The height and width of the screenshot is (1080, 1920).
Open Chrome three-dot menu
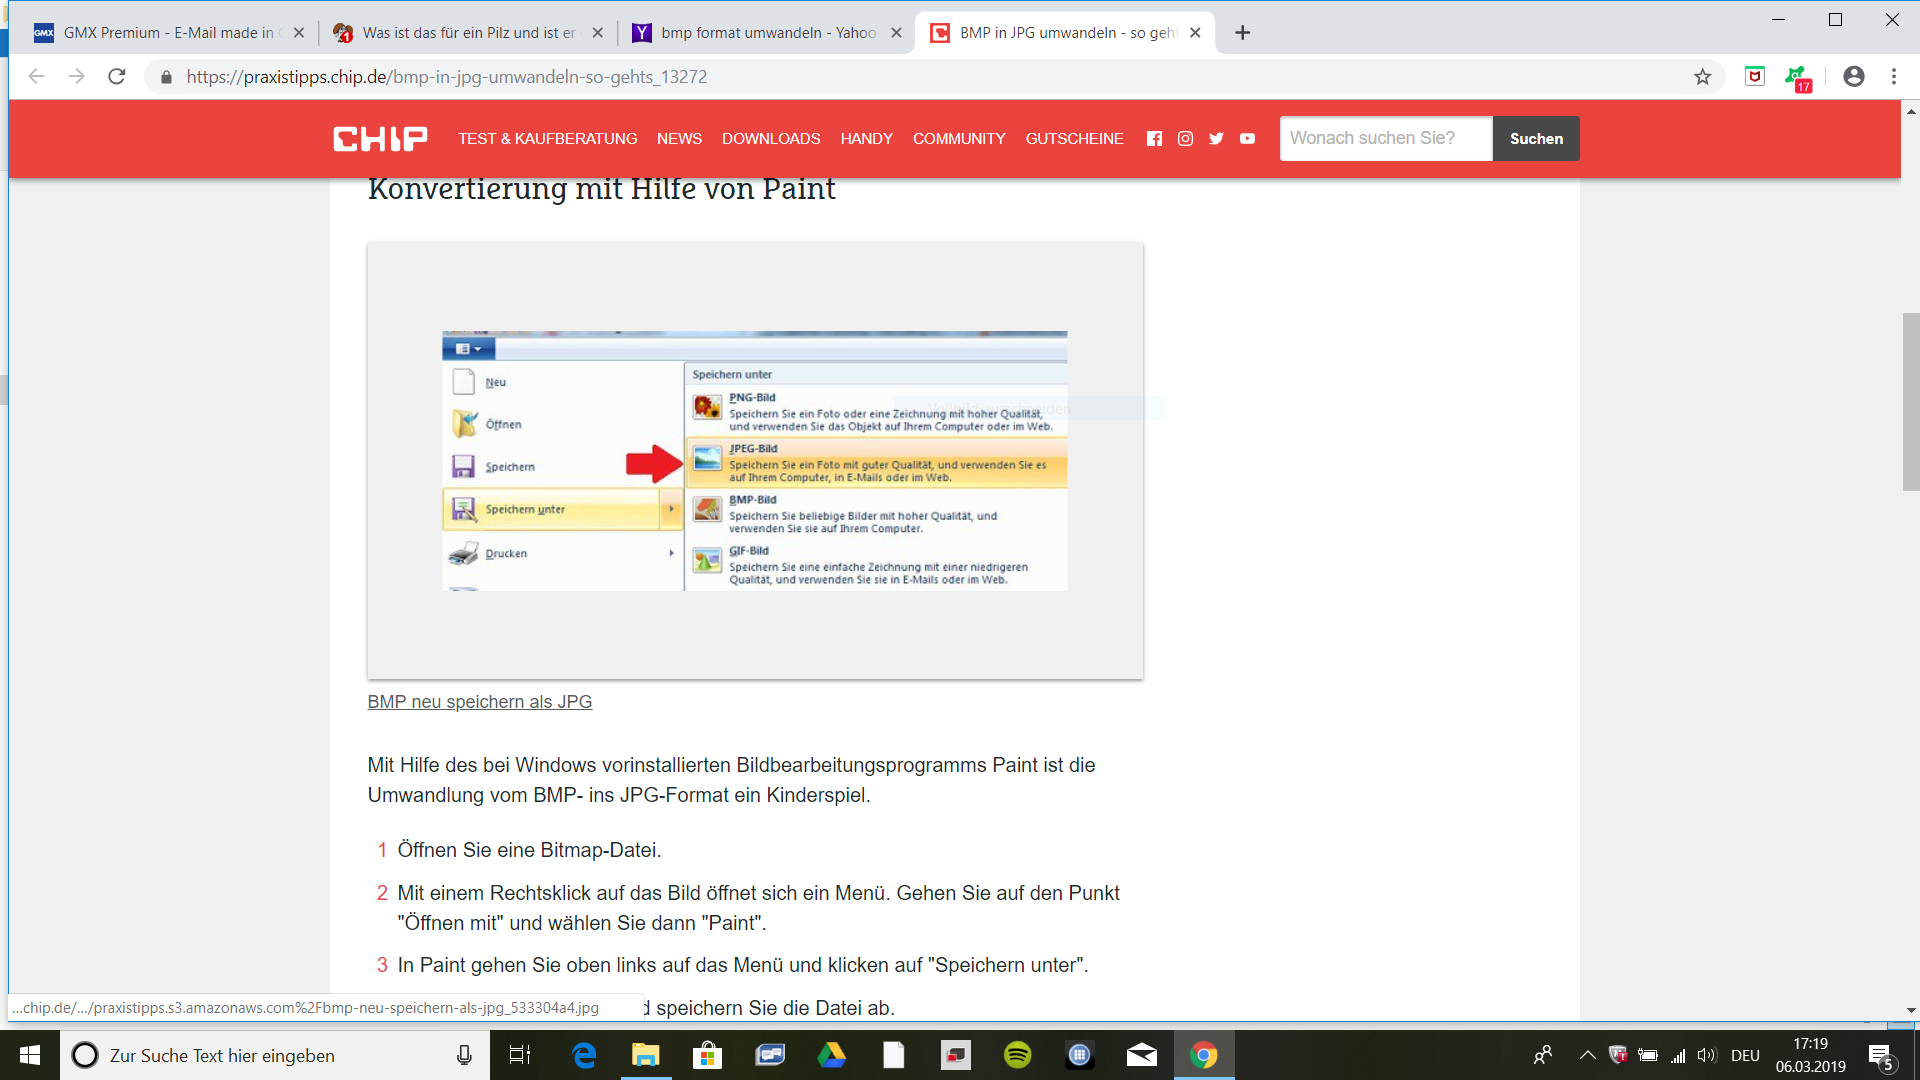[x=1893, y=77]
